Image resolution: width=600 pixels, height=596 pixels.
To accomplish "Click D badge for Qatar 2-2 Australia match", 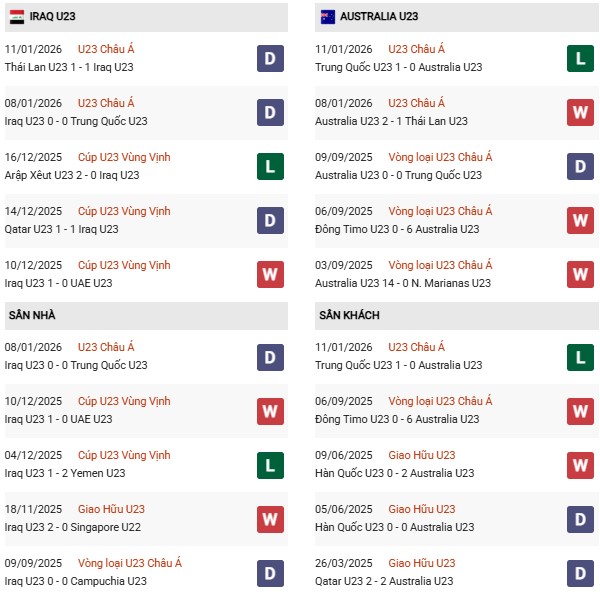I will click(x=581, y=573).
